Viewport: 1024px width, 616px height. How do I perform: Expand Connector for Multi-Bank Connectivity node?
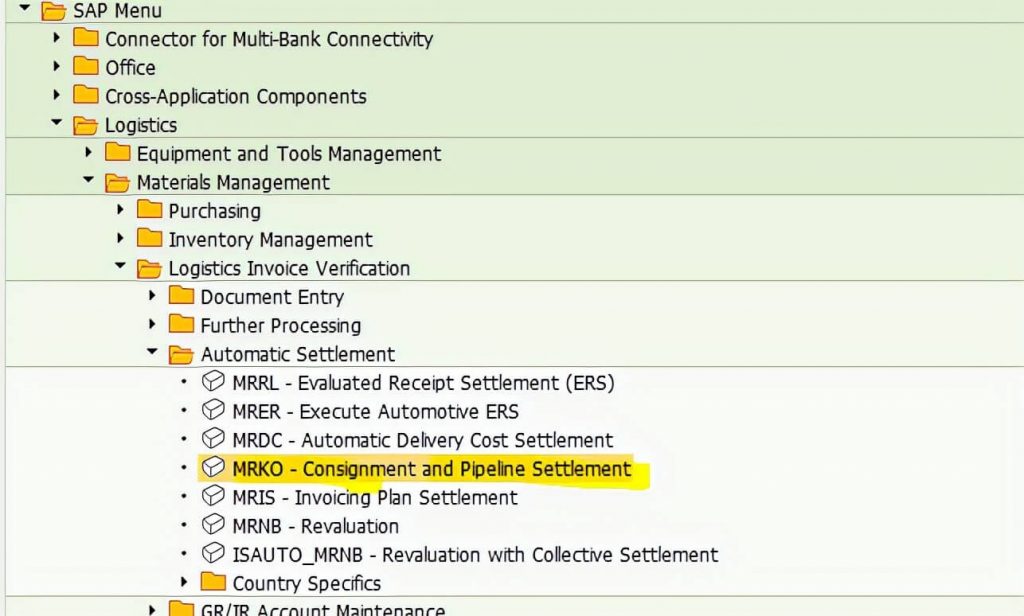57,38
